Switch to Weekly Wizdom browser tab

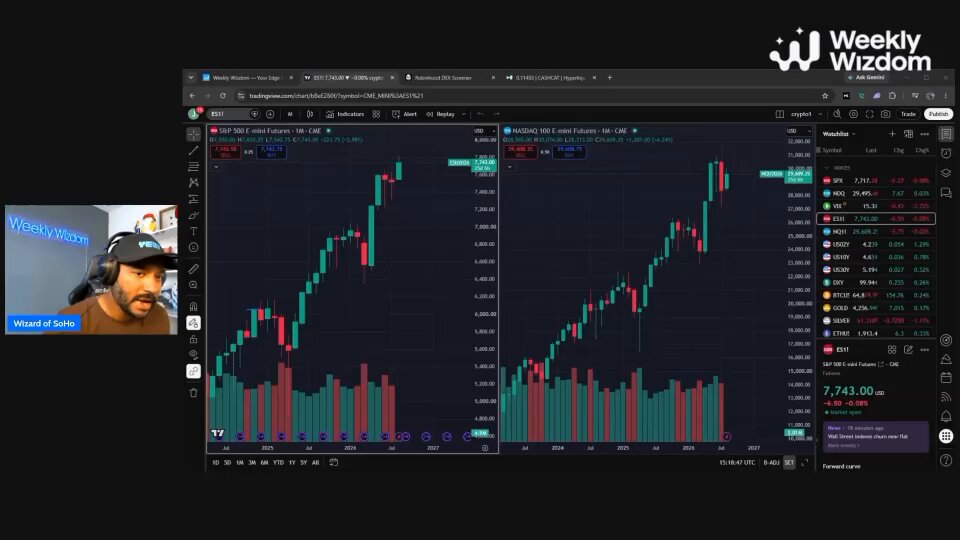pos(246,78)
